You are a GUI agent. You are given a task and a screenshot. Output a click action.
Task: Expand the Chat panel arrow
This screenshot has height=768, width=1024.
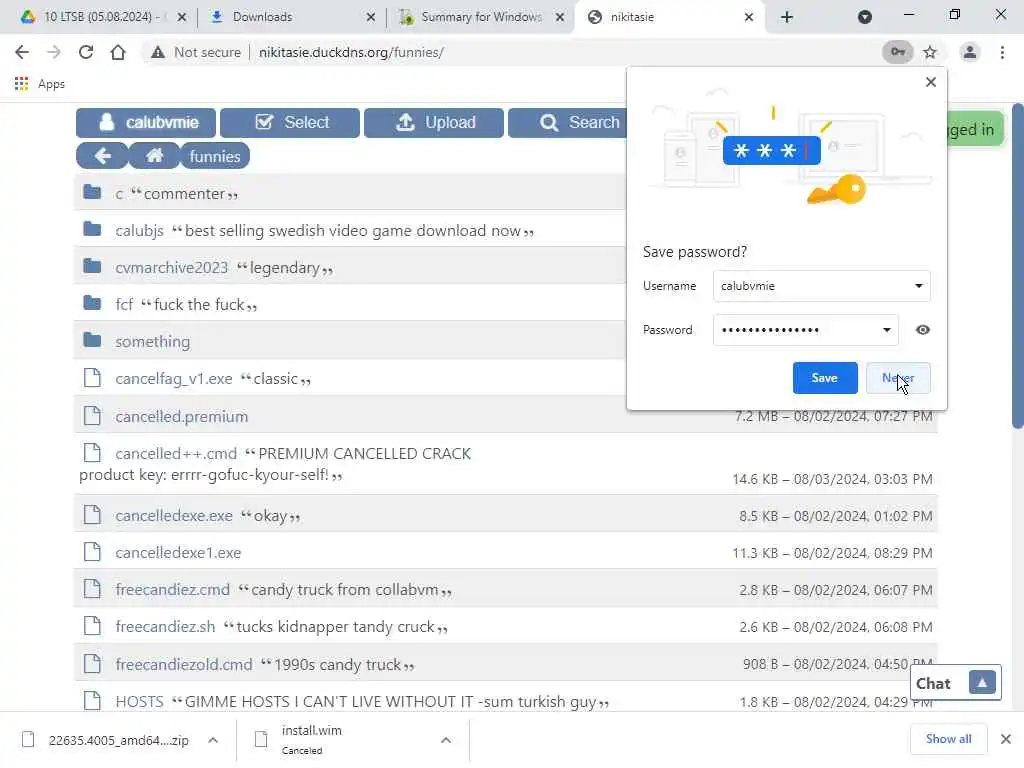click(x=982, y=683)
